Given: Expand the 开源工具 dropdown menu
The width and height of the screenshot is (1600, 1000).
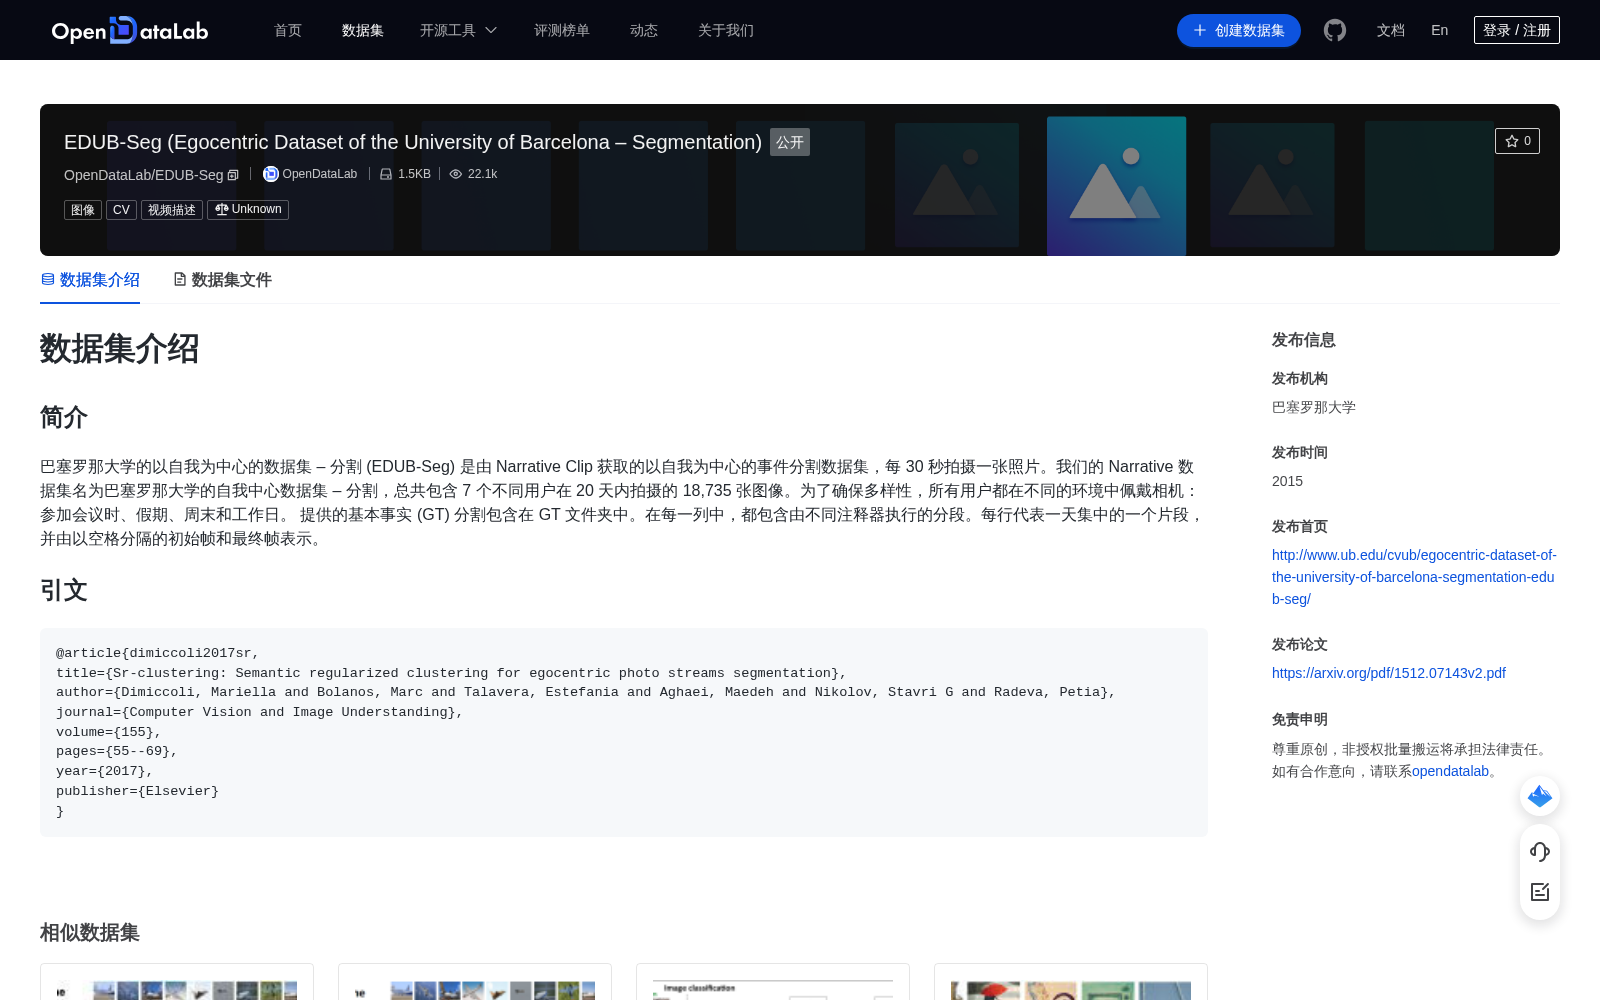Looking at the screenshot, I should tap(458, 30).
